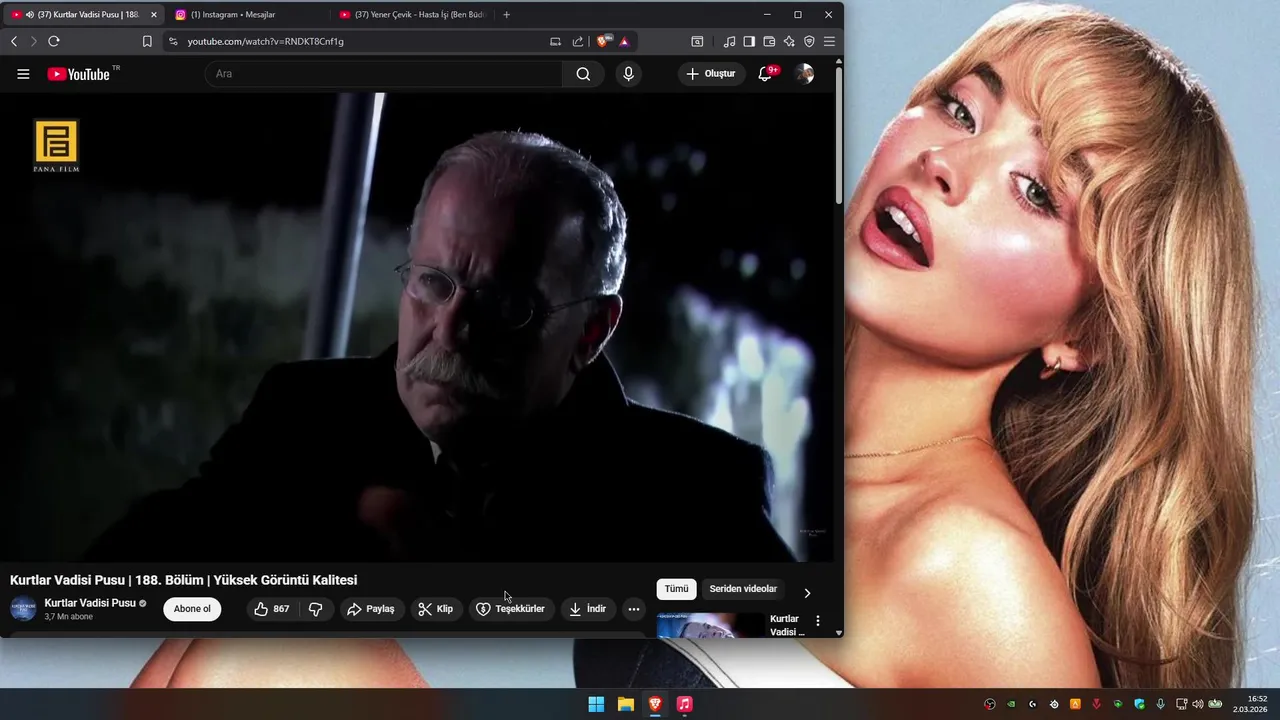The height and width of the screenshot is (720, 1280).
Task: Open the Brave Shields lion icon
Action: click(603, 41)
